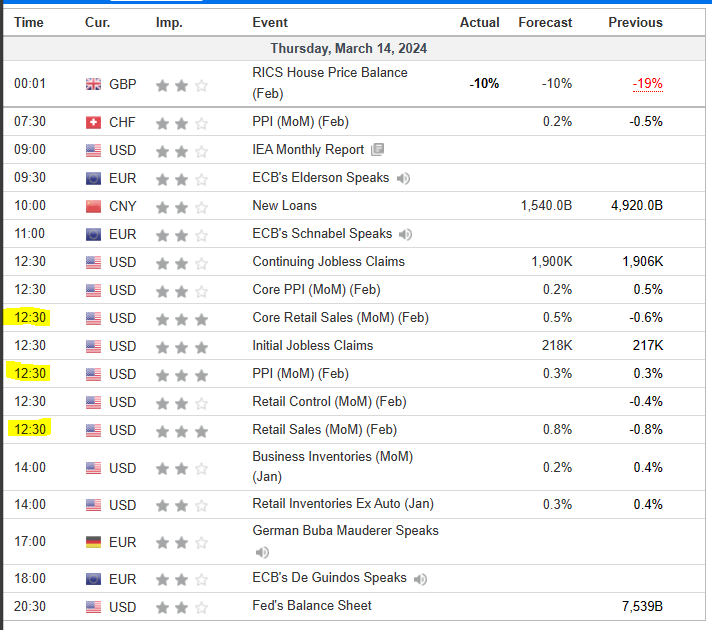Click the speaker icon under German Buba Mauderer Speaks
The image size is (712, 630).
262,552
